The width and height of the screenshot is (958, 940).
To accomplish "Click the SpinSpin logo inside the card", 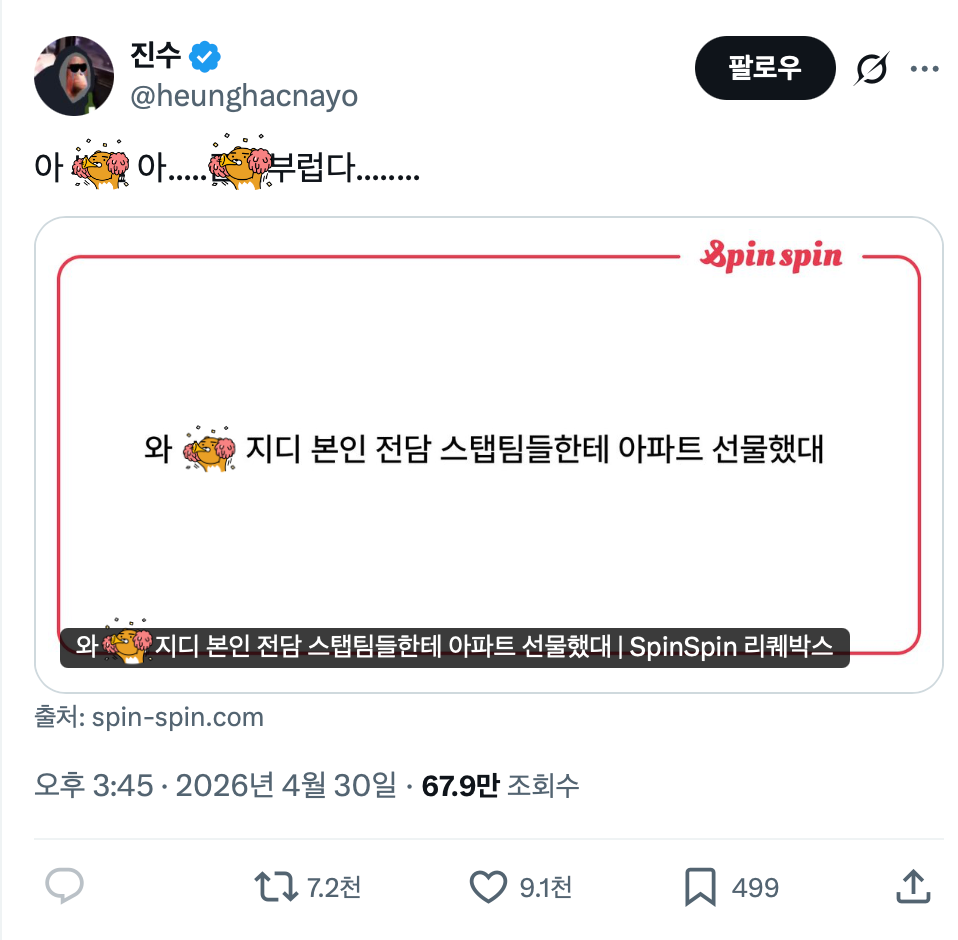I will tap(771, 257).
